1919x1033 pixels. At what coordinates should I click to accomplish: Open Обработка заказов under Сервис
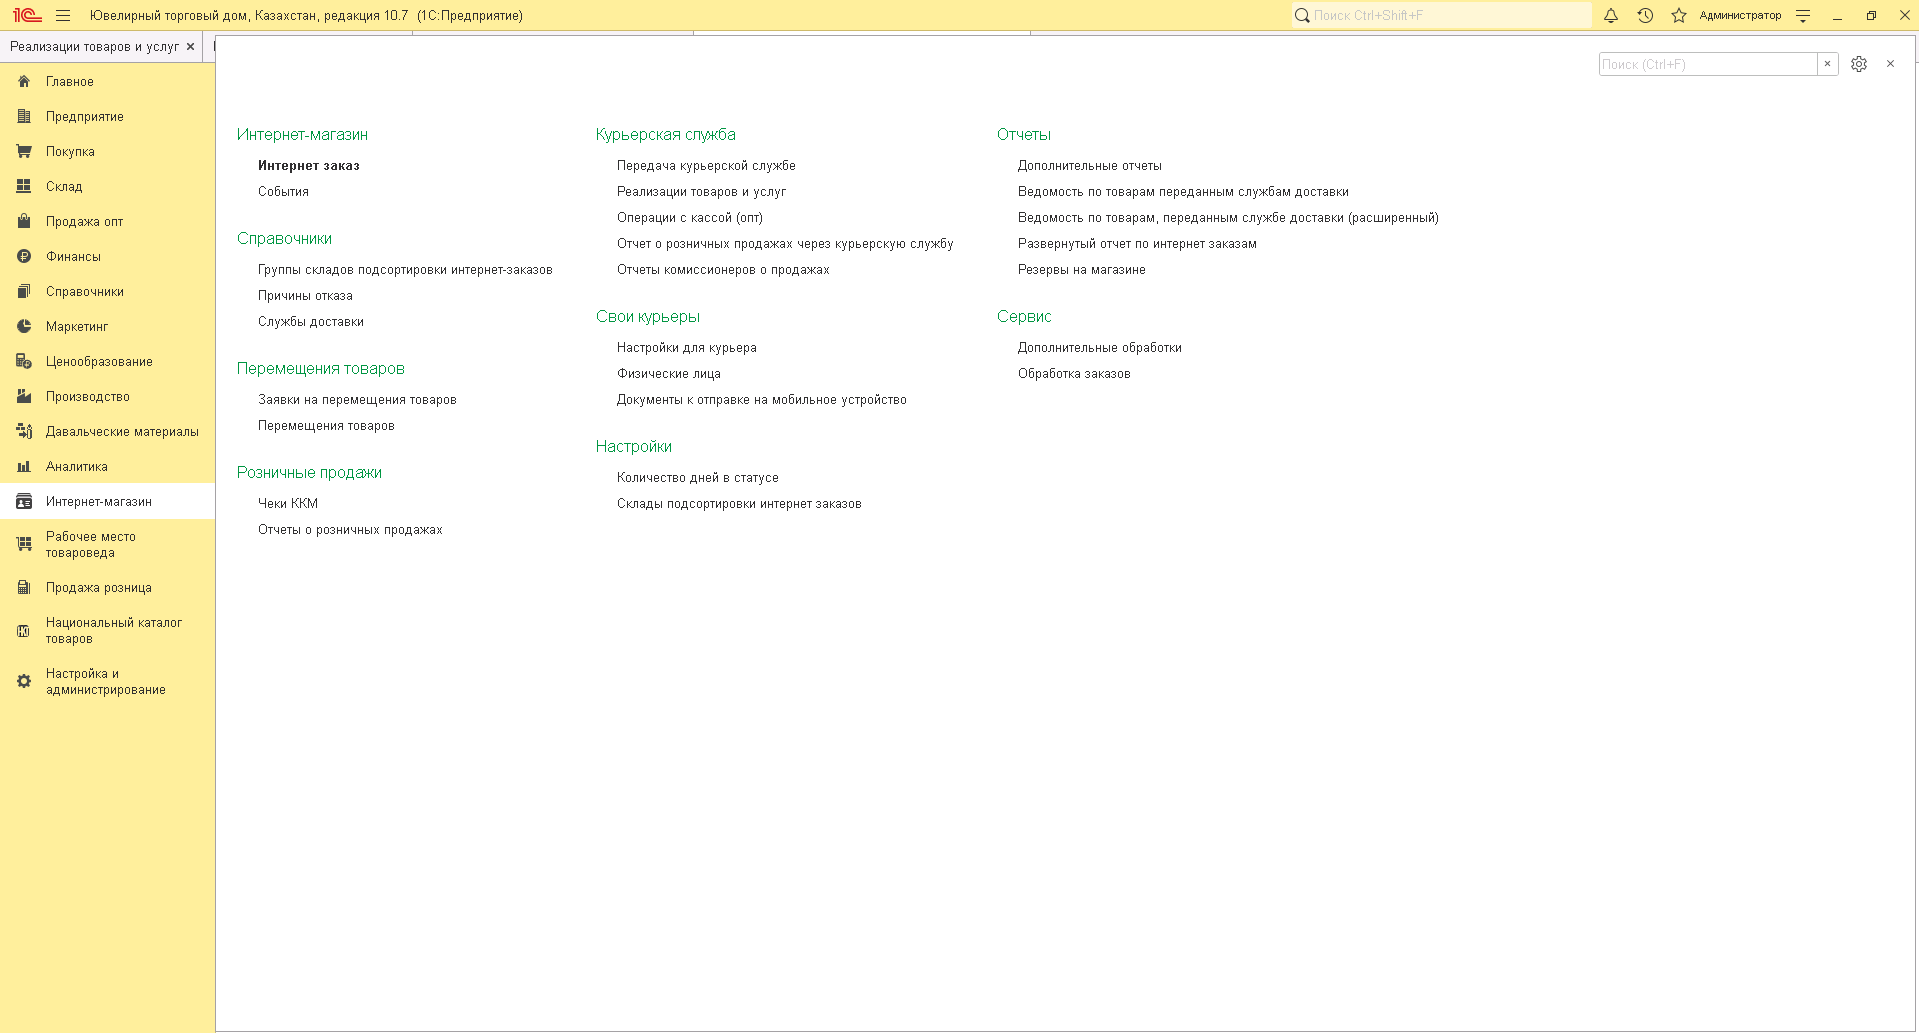pos(1074,374)
